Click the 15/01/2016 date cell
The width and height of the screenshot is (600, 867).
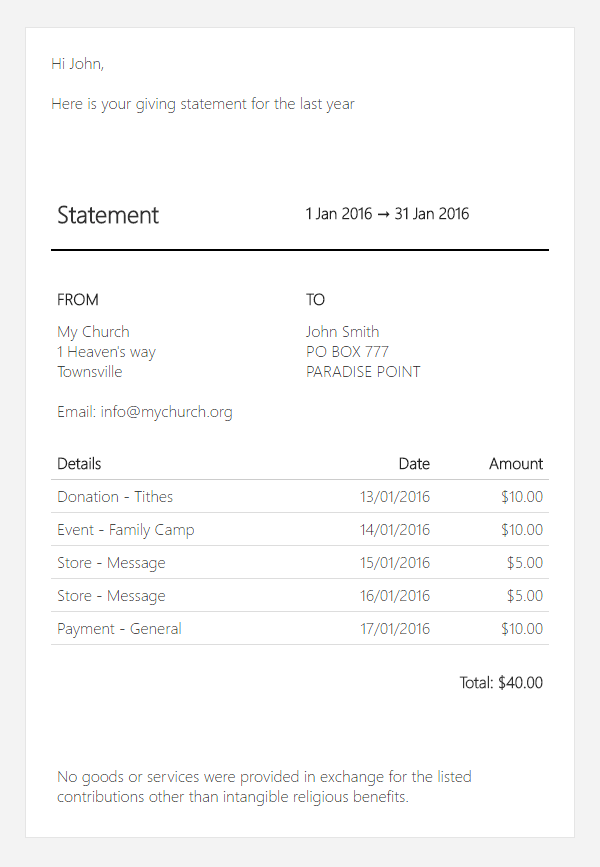coord(395,563)
